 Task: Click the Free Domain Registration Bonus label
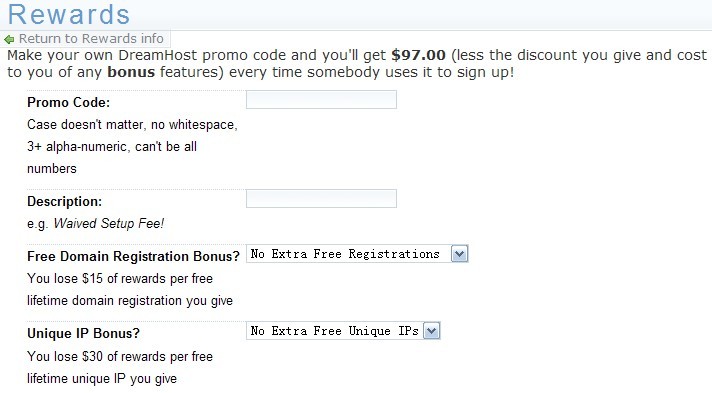point(133,256)
